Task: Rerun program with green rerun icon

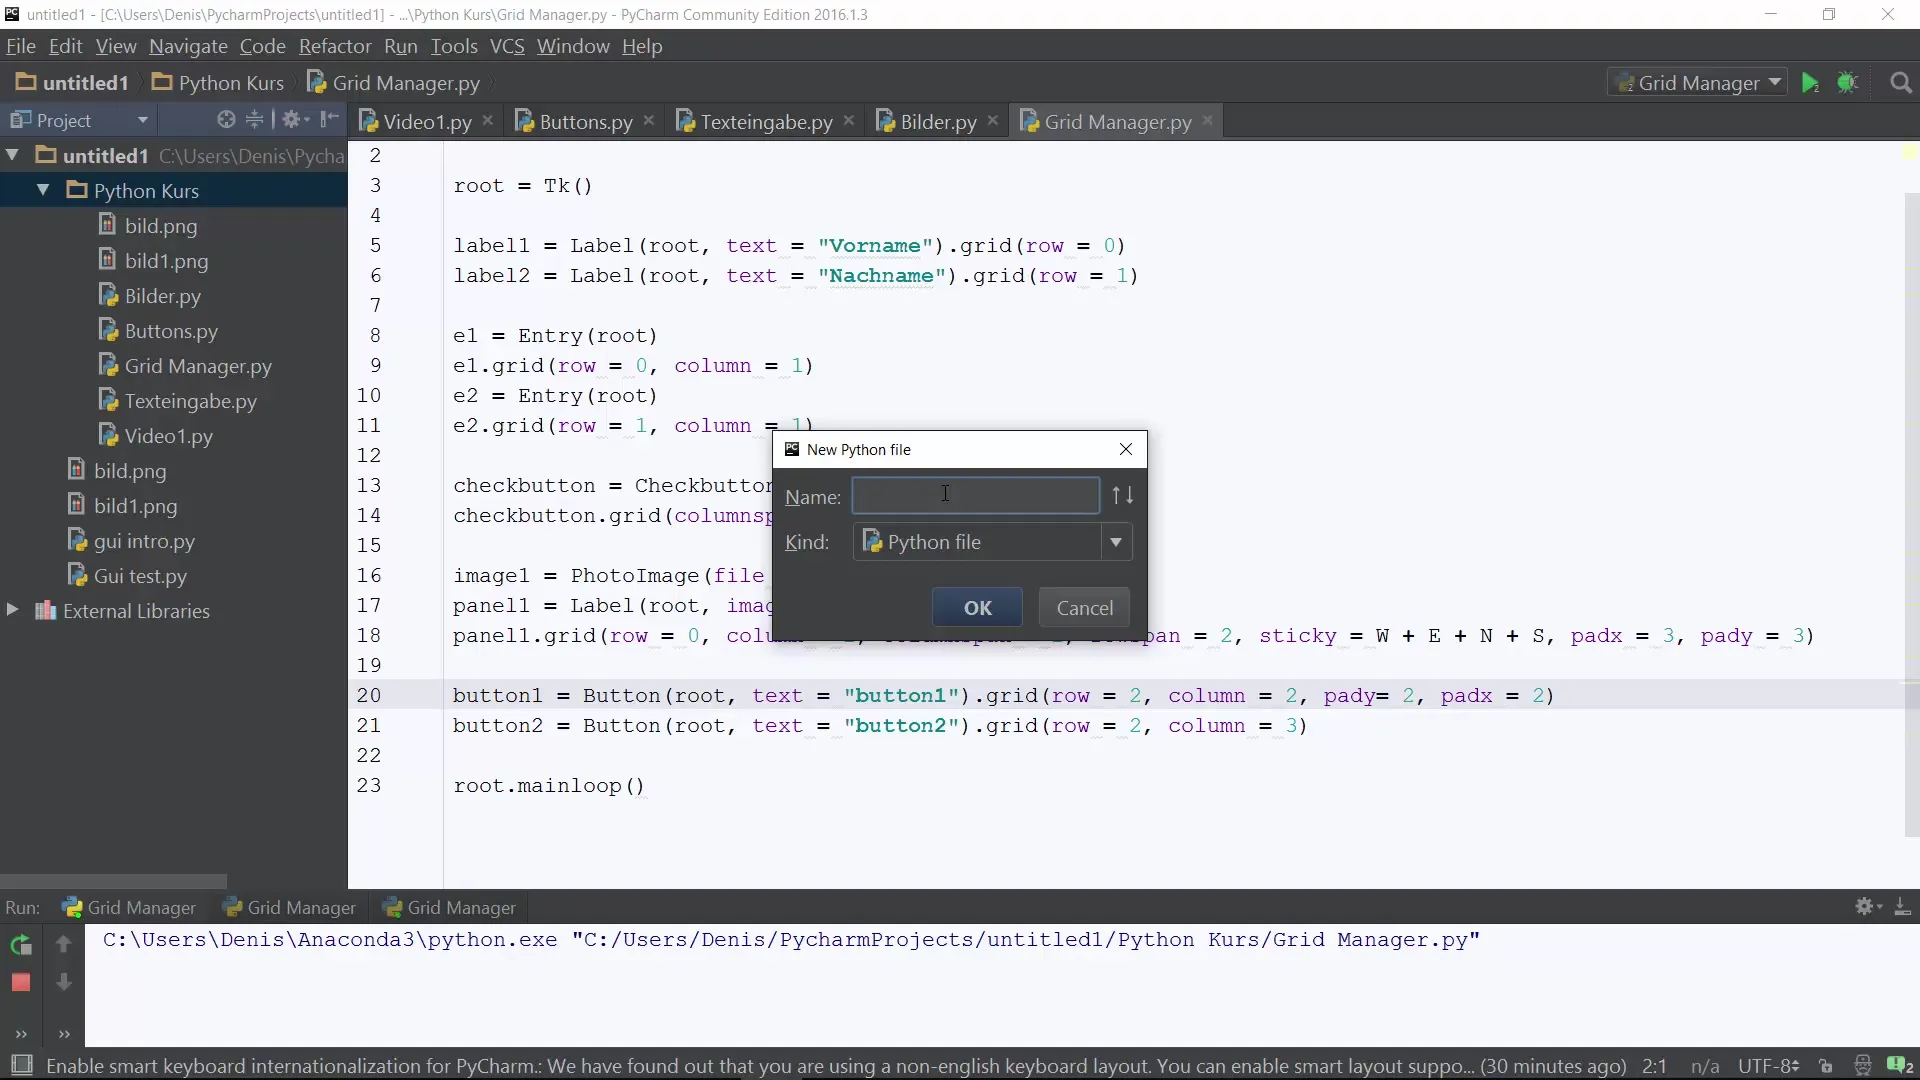Action: 21,945
